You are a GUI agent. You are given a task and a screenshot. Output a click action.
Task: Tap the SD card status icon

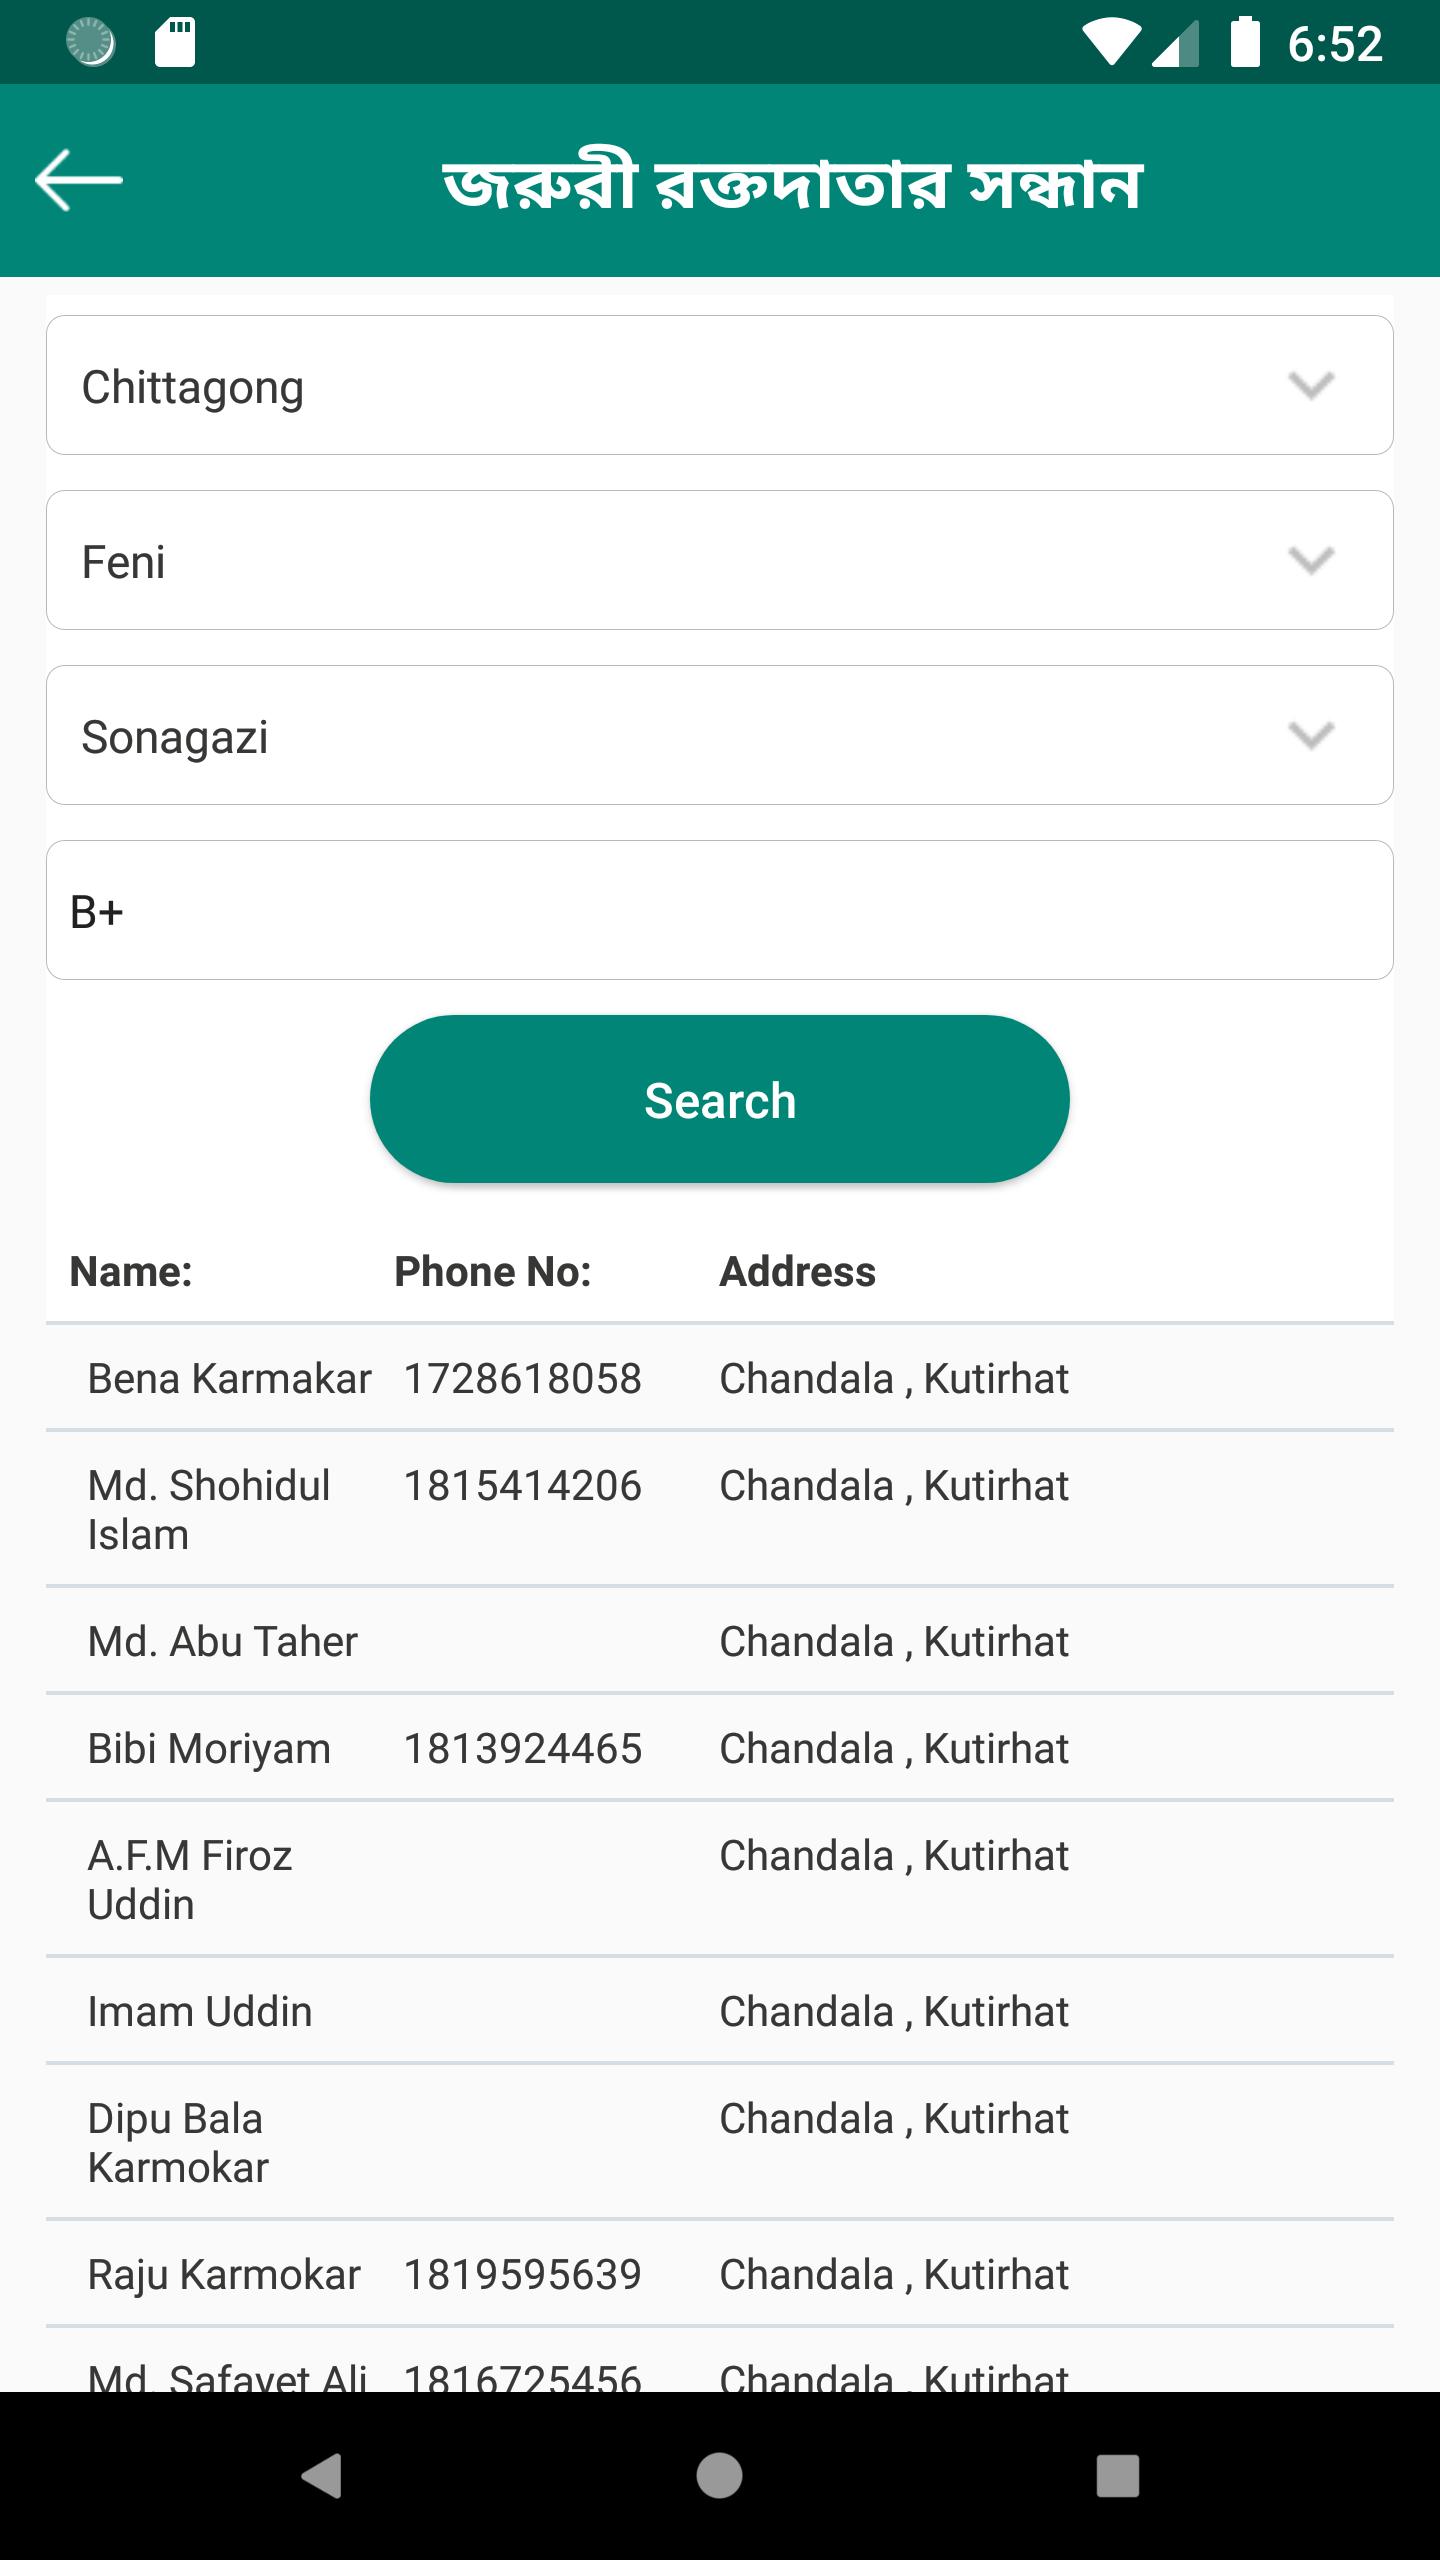(174, 43)
